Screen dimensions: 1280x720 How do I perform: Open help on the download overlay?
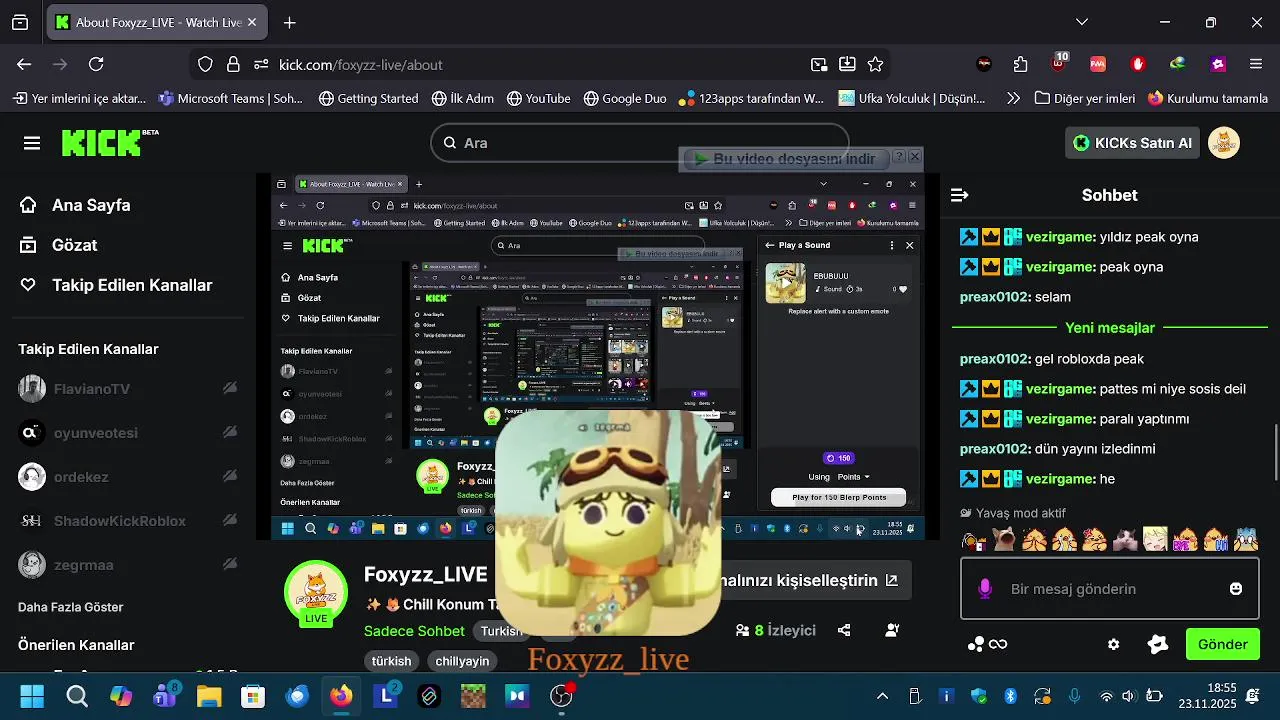[899, 157]
